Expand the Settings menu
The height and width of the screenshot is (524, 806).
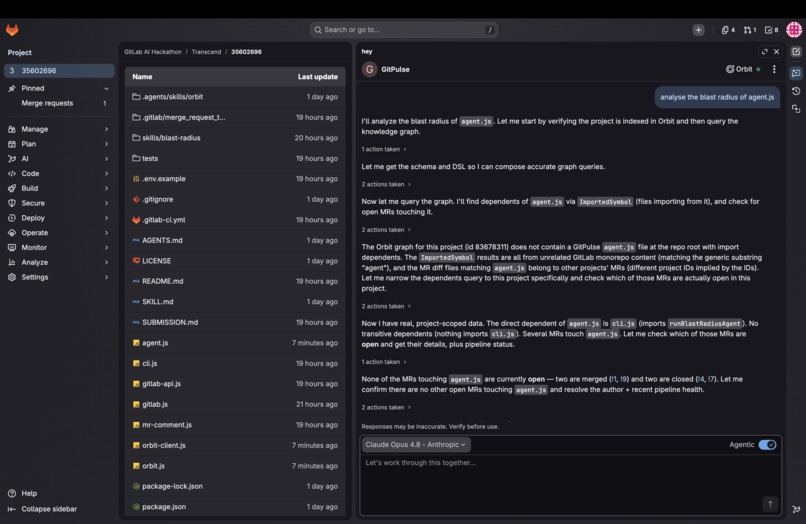click(58, 277)
